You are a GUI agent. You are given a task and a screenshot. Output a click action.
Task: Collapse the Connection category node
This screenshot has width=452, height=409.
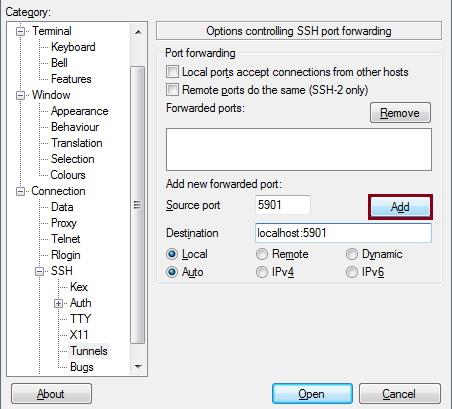tap(21, 191)
